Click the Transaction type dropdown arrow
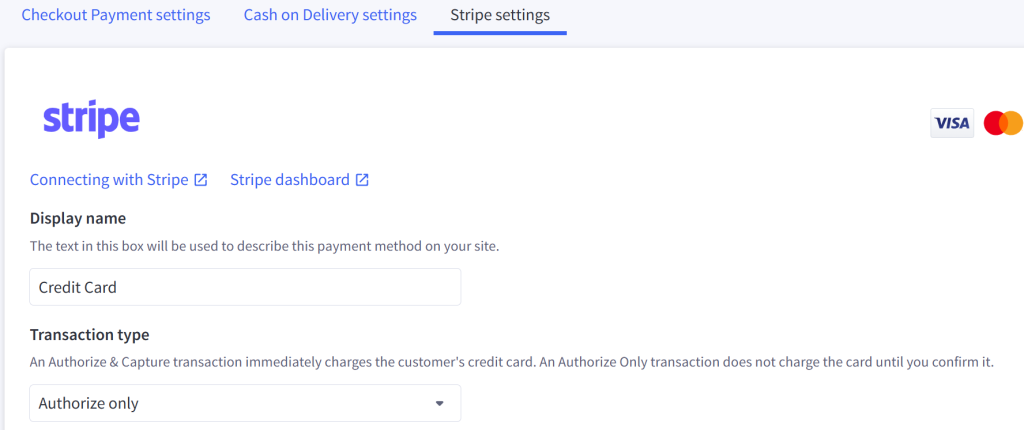 [440, 403]
